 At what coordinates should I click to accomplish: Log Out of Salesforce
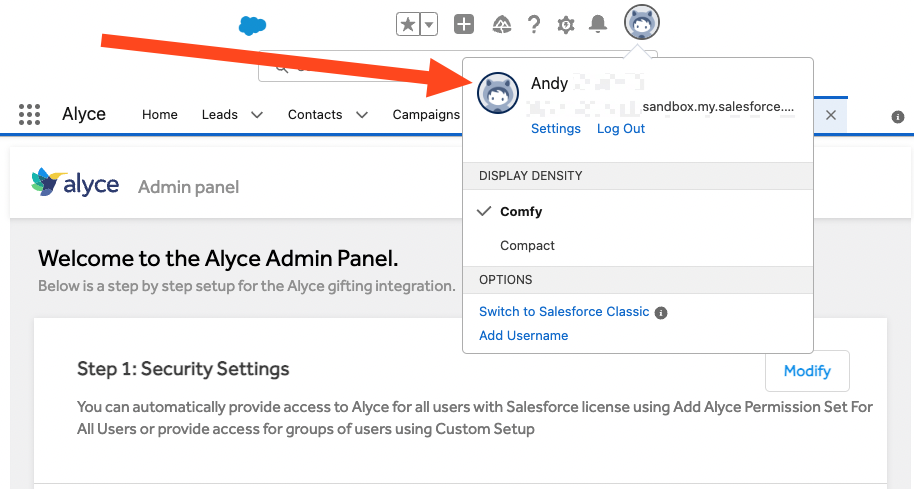621,128
